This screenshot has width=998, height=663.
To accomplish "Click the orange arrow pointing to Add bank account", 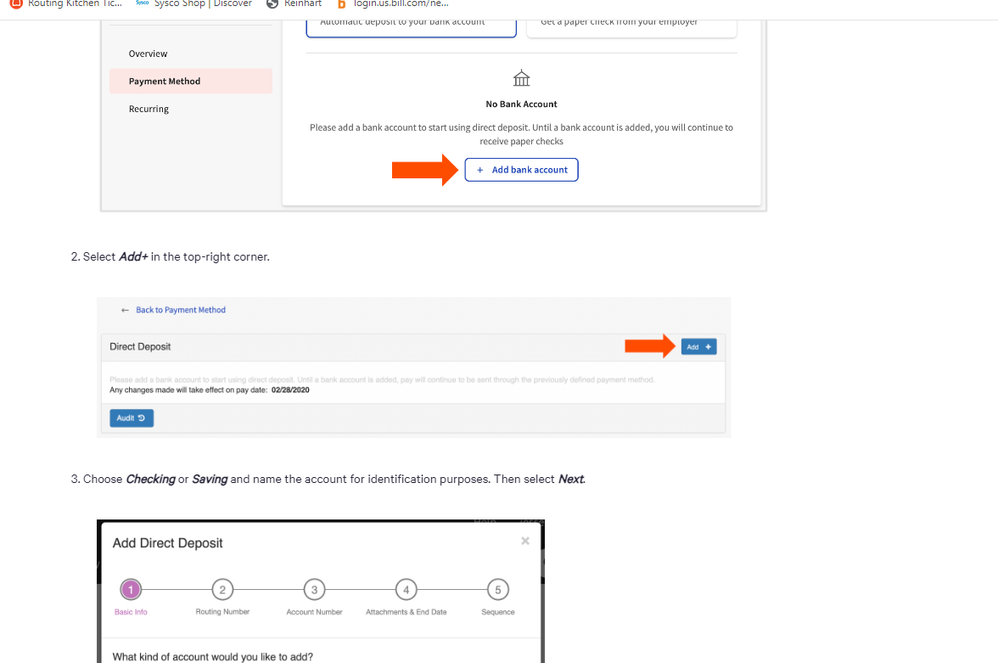I will pos(424,170).
